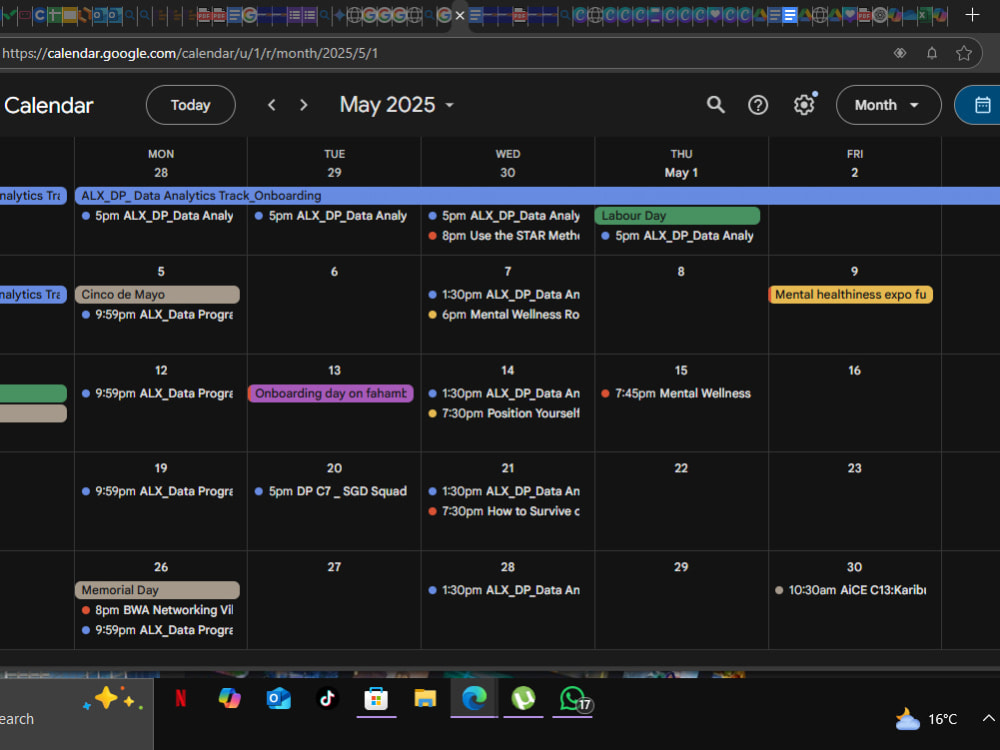Expand the Month view dropdown

[x=888, y=105]
